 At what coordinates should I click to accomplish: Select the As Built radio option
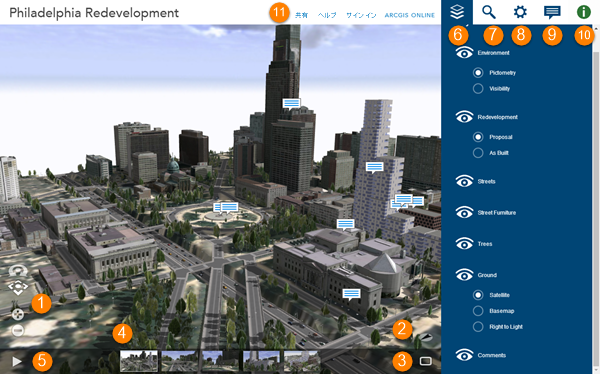coord(478,153)
